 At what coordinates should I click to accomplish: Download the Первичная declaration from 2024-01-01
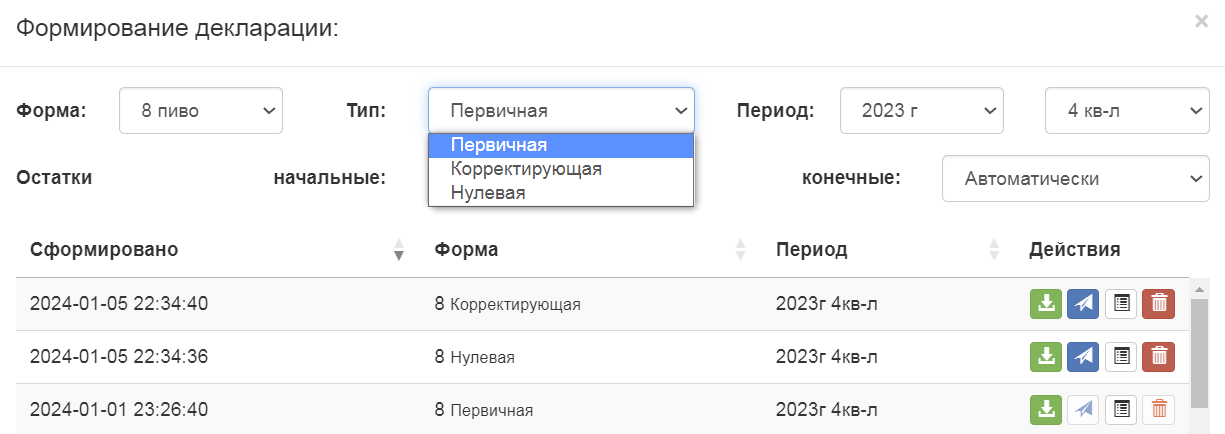pos(1045,409)
